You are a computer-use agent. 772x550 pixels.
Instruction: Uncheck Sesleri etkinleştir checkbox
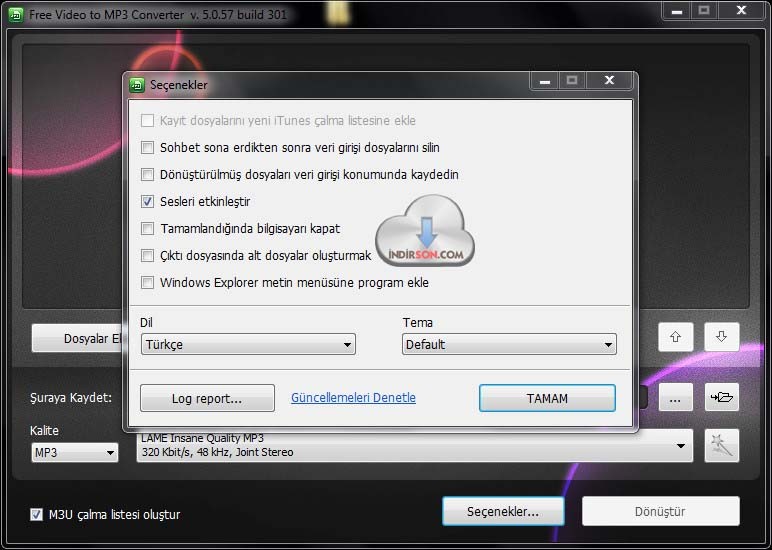pyautogui.click(x=147, y=201)
